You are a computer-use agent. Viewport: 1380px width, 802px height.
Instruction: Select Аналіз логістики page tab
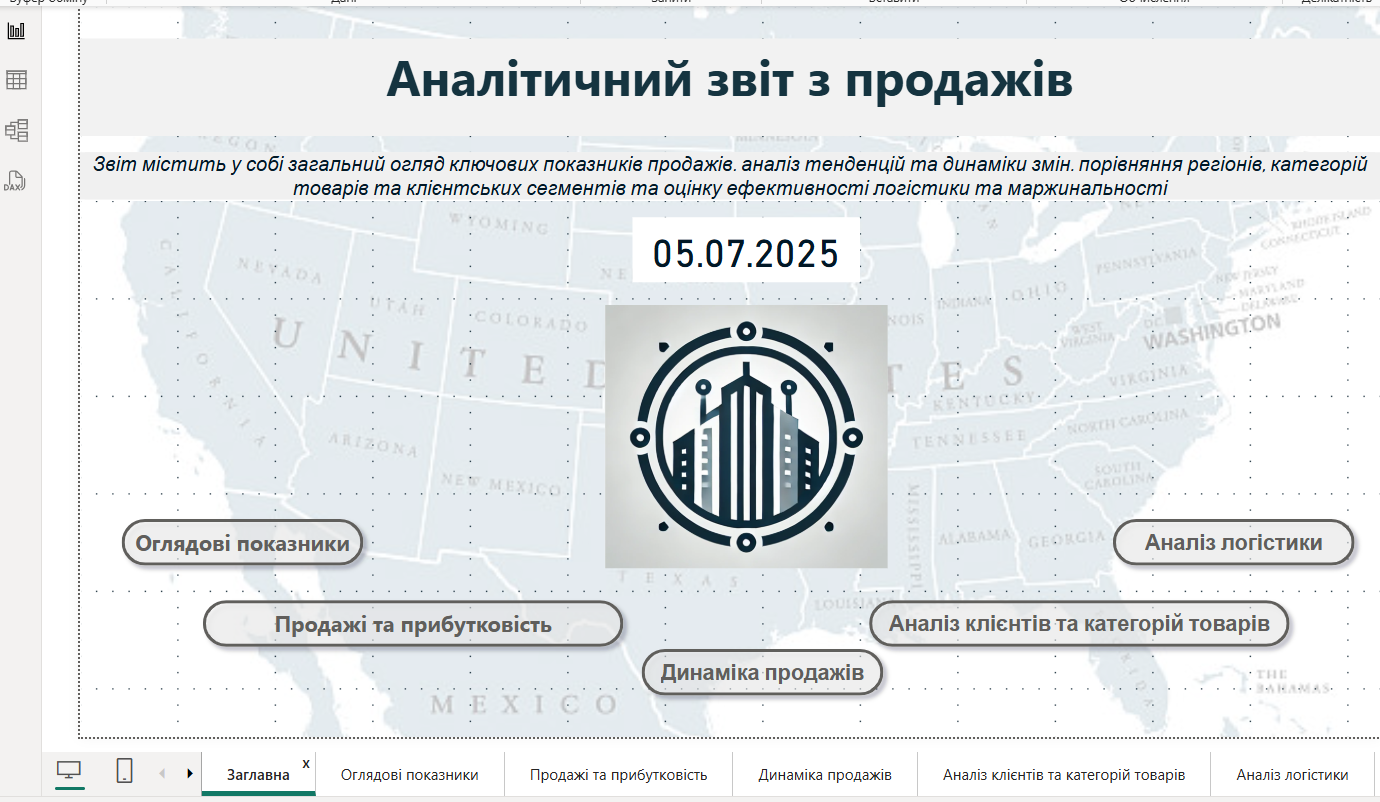pos(1291,775)
